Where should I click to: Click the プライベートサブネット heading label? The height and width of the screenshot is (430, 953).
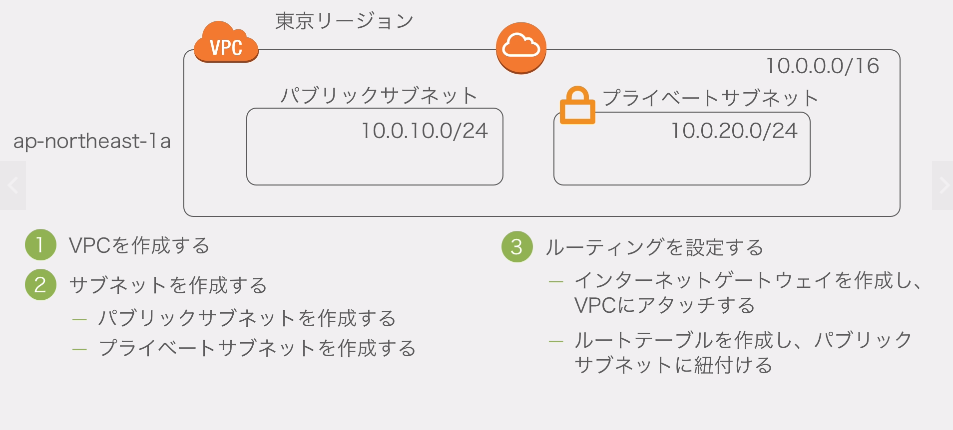[710, 98]
